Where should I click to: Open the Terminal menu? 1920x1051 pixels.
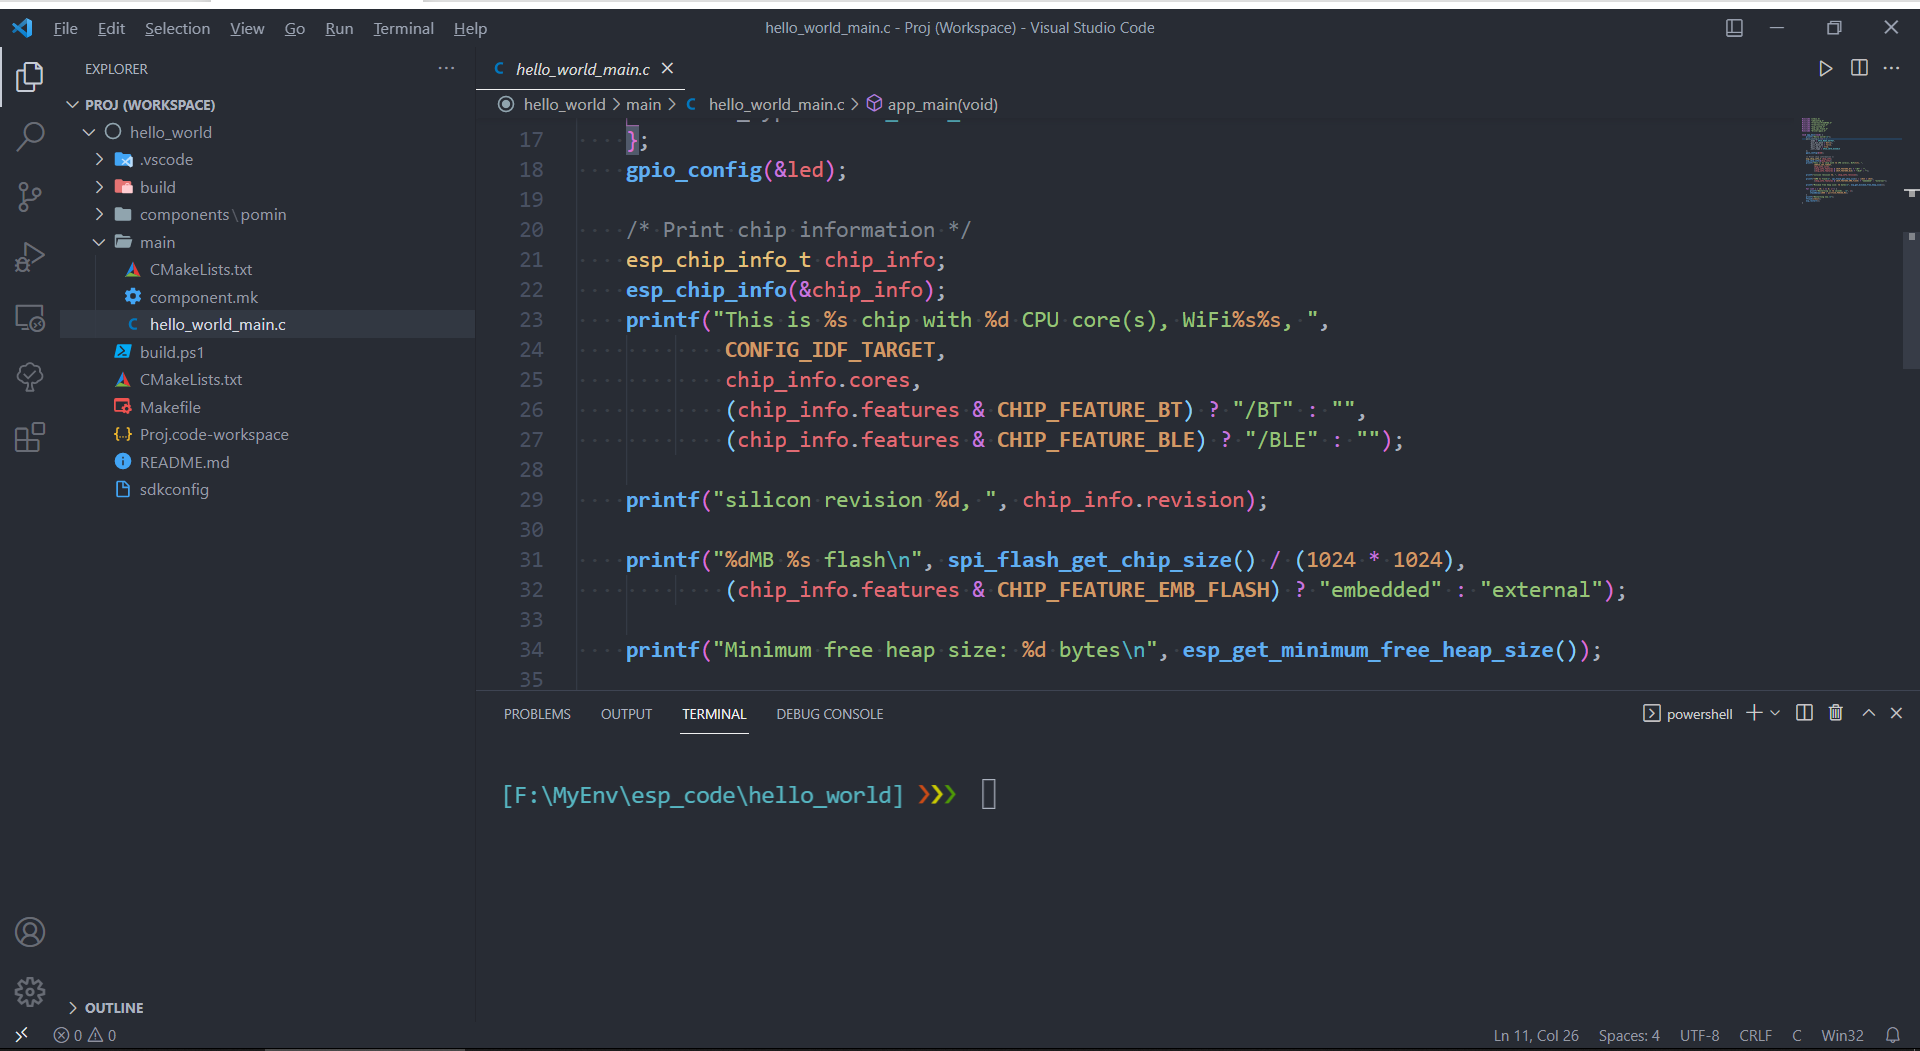point(403,28)
